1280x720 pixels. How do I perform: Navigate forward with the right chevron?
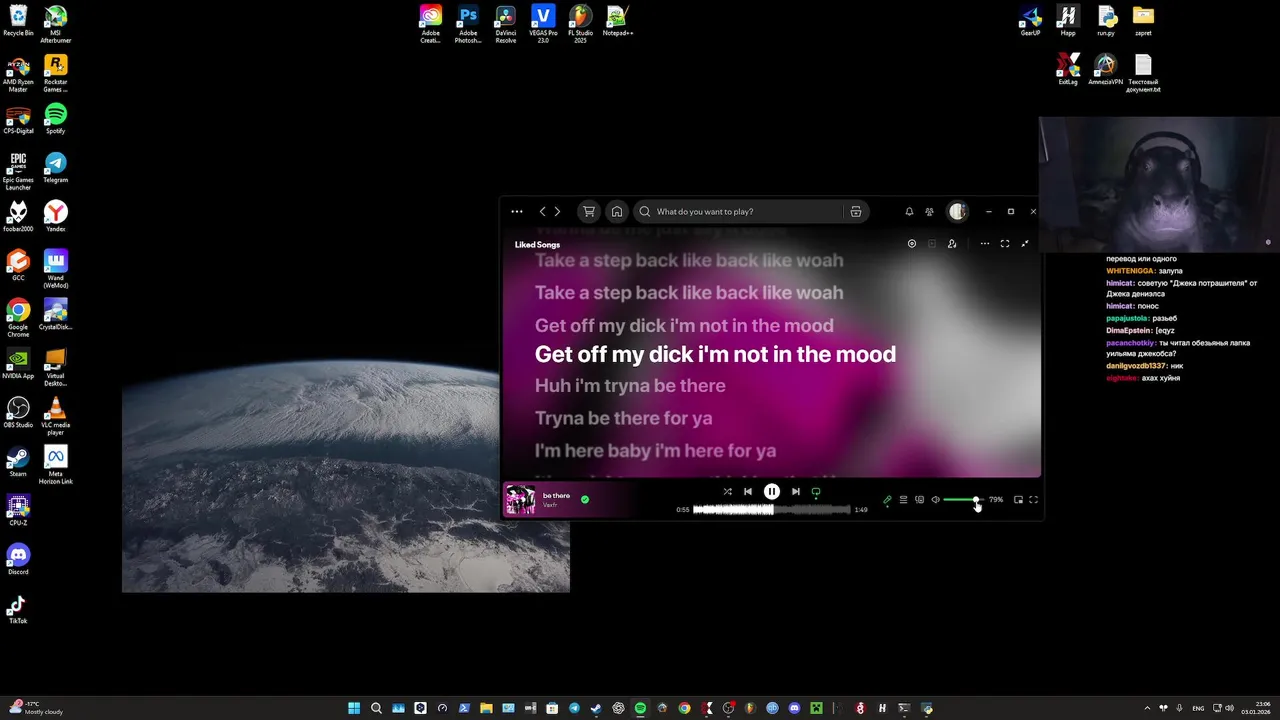click(557, 211)
